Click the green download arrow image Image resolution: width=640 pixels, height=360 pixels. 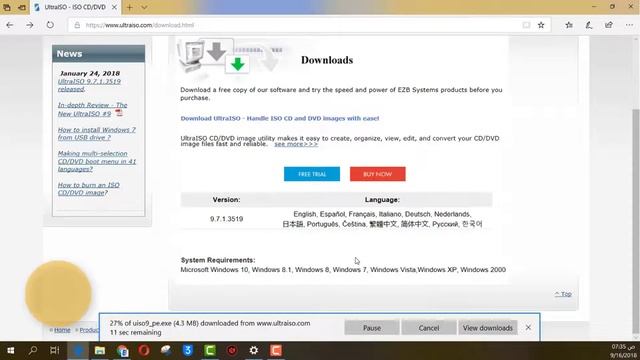tap(238, 64)
